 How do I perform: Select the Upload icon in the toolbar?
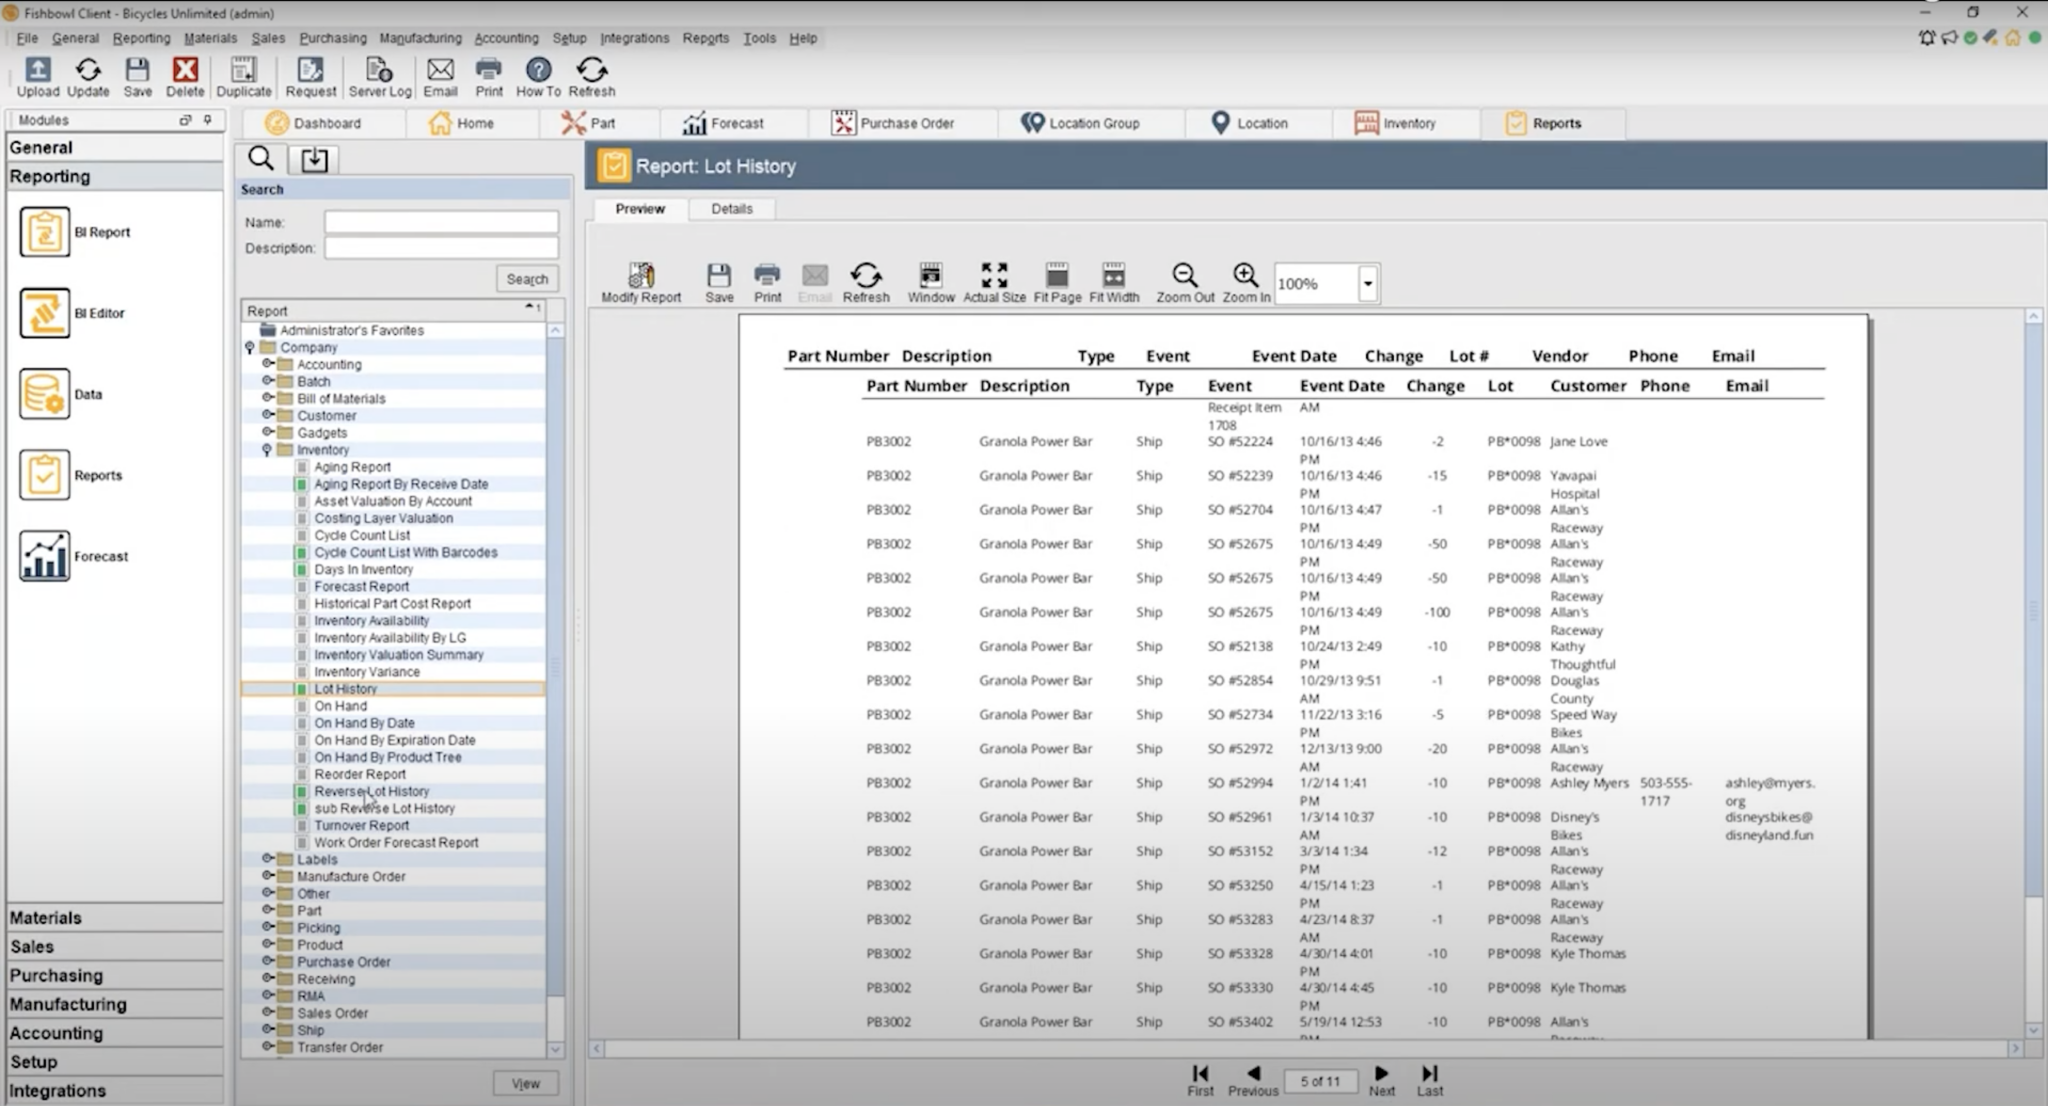click(x=37, y=76)
